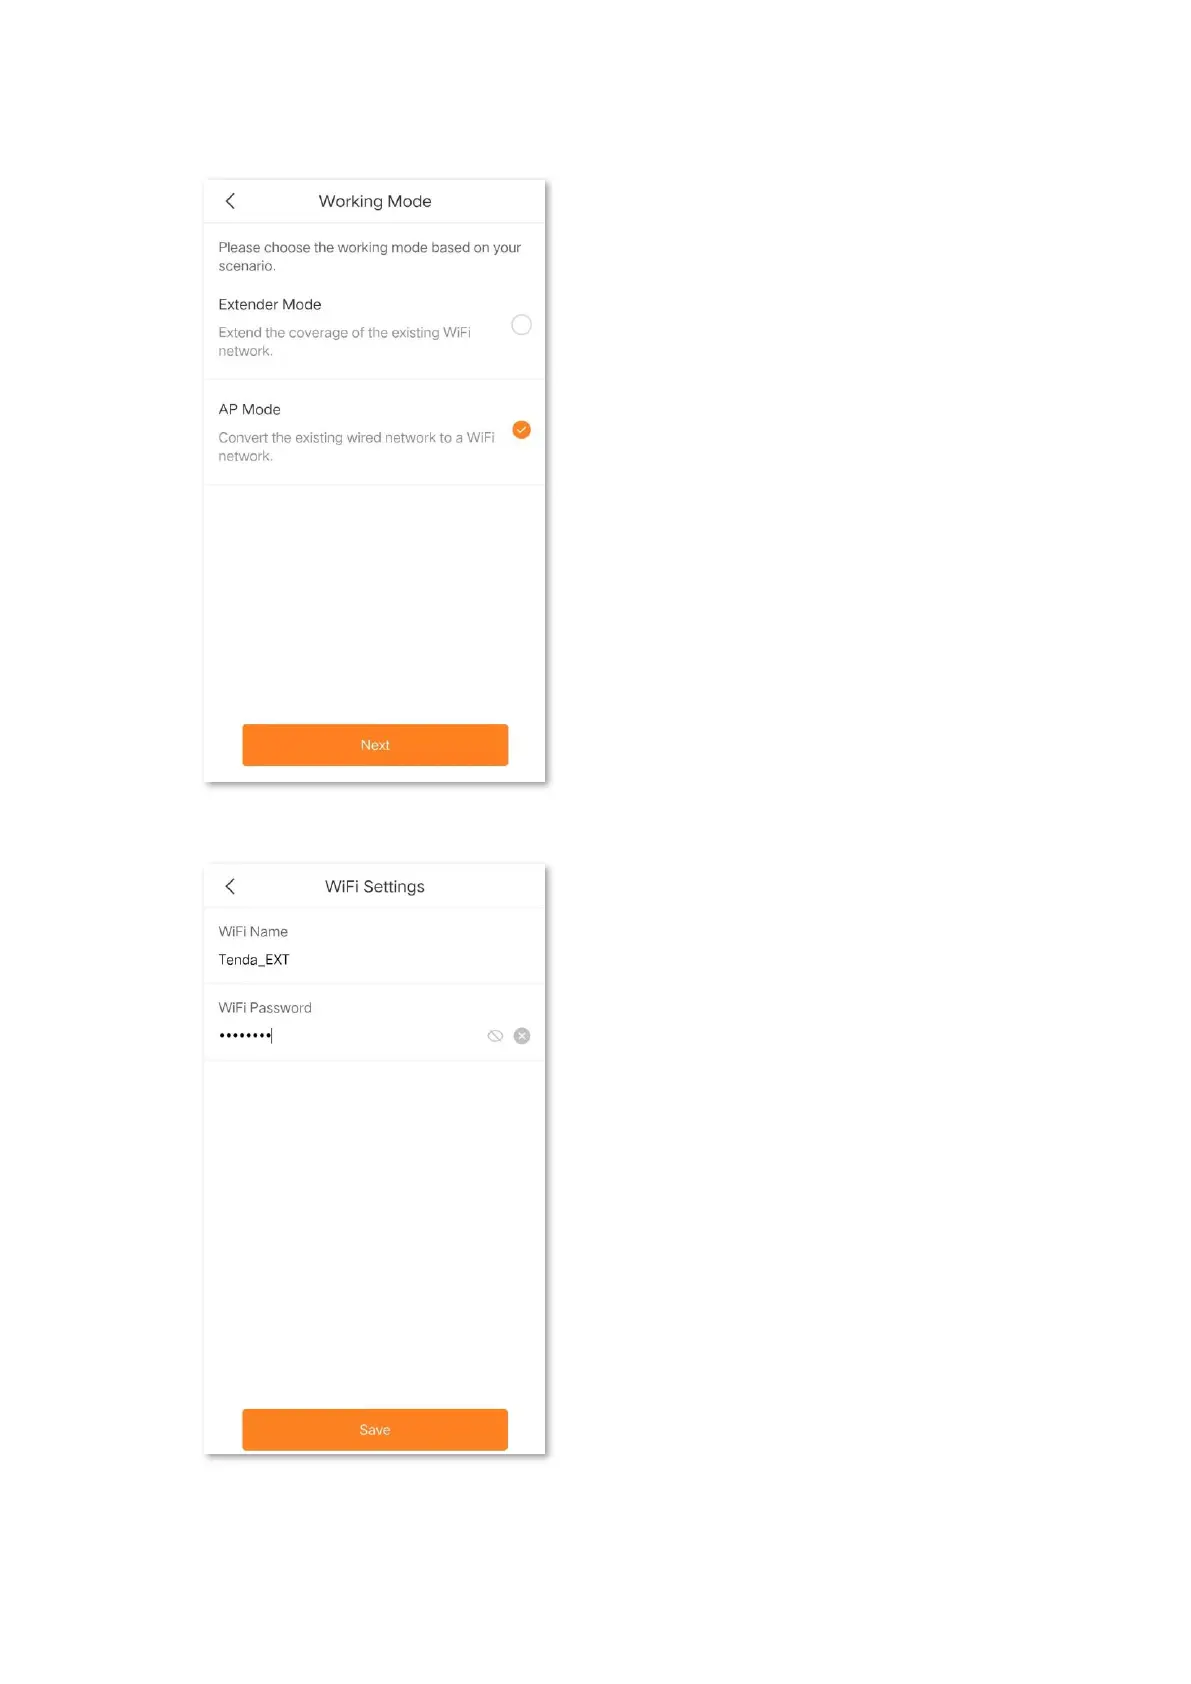This screenshot has height=1684, width=1191.
Task: Click the WiFi Settings title
Action: tap(375, 886)
